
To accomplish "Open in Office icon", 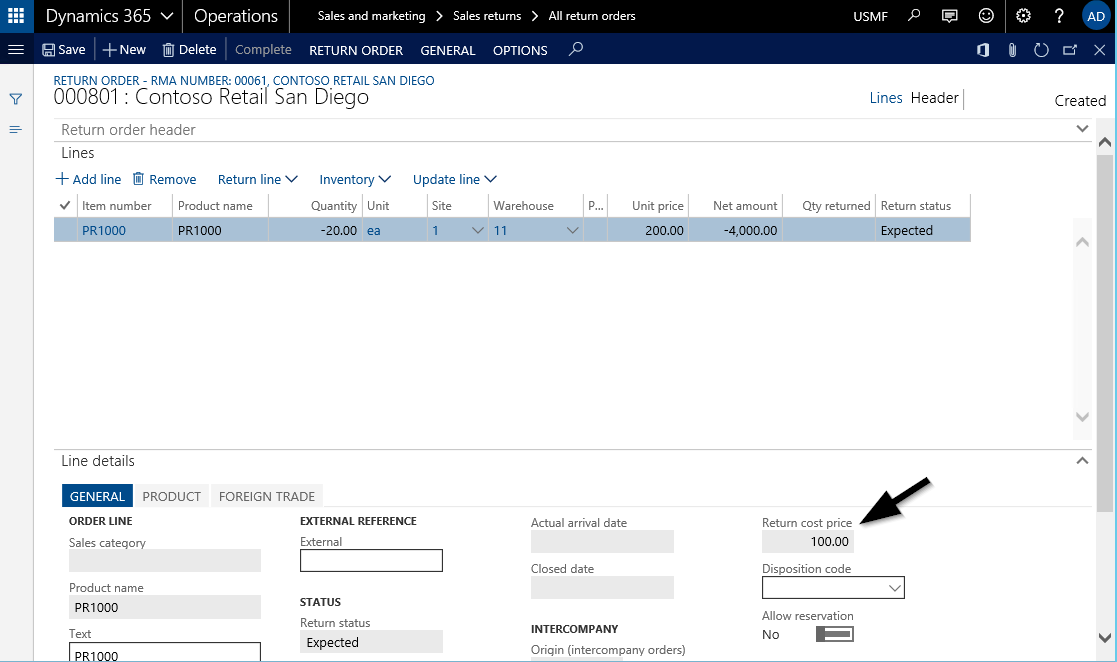I will click(983, 50).
